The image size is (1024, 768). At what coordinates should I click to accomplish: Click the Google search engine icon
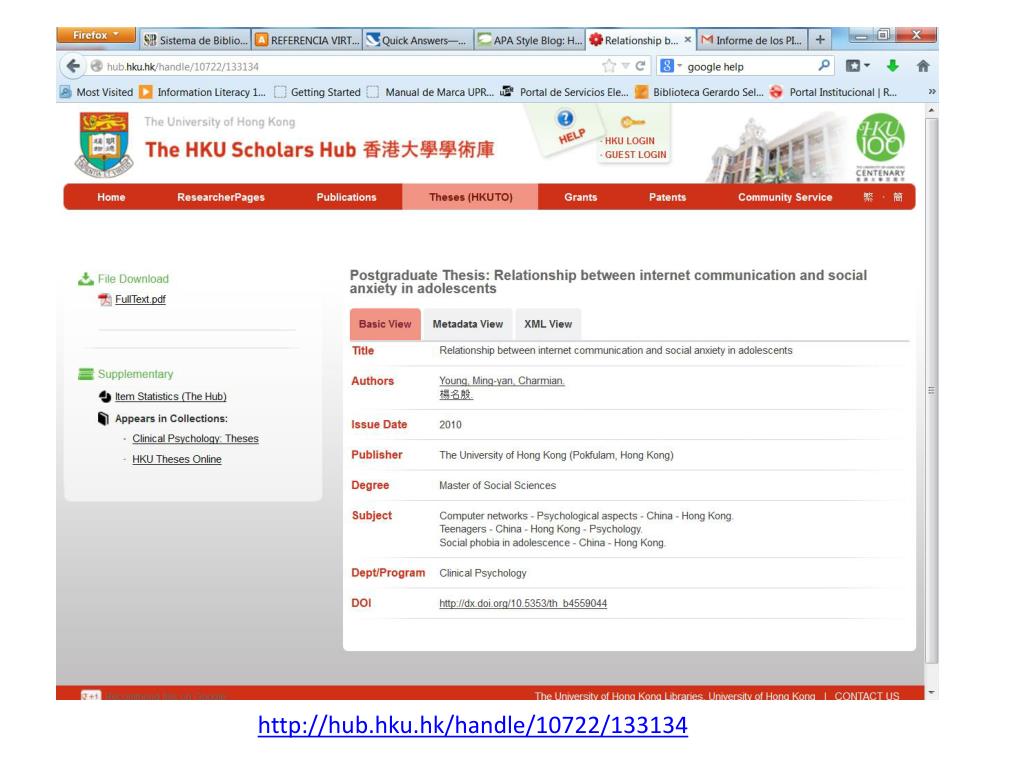667,66
